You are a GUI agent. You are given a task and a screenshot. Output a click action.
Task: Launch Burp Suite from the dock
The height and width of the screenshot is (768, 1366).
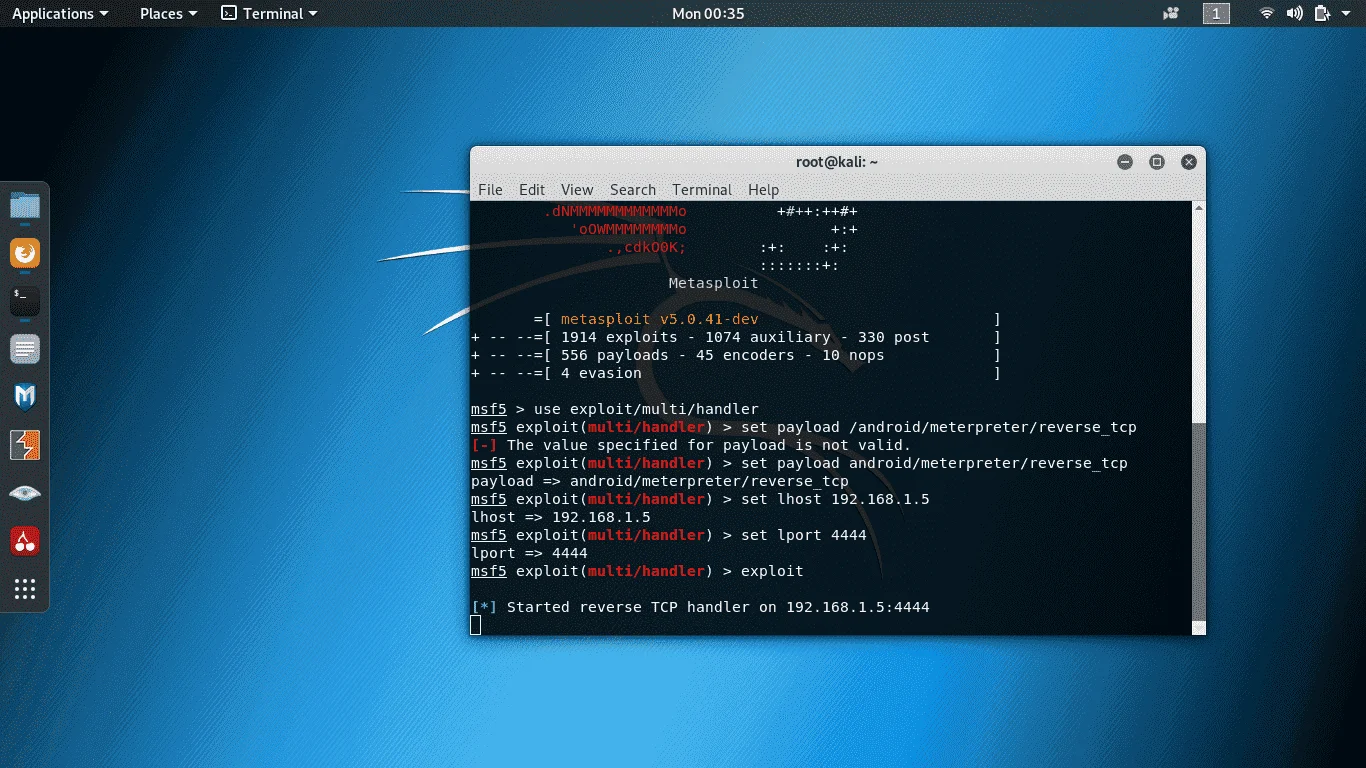tap(25, 445)
